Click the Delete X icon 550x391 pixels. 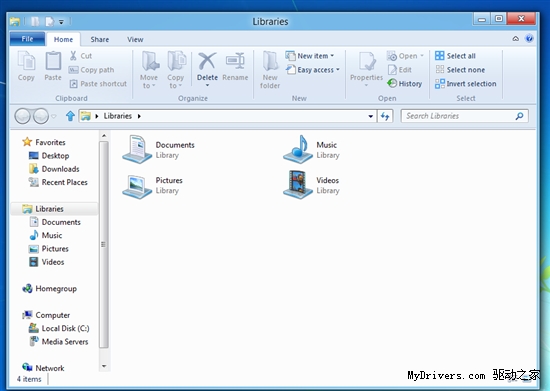pyautogui.click(x=207, y=61)
